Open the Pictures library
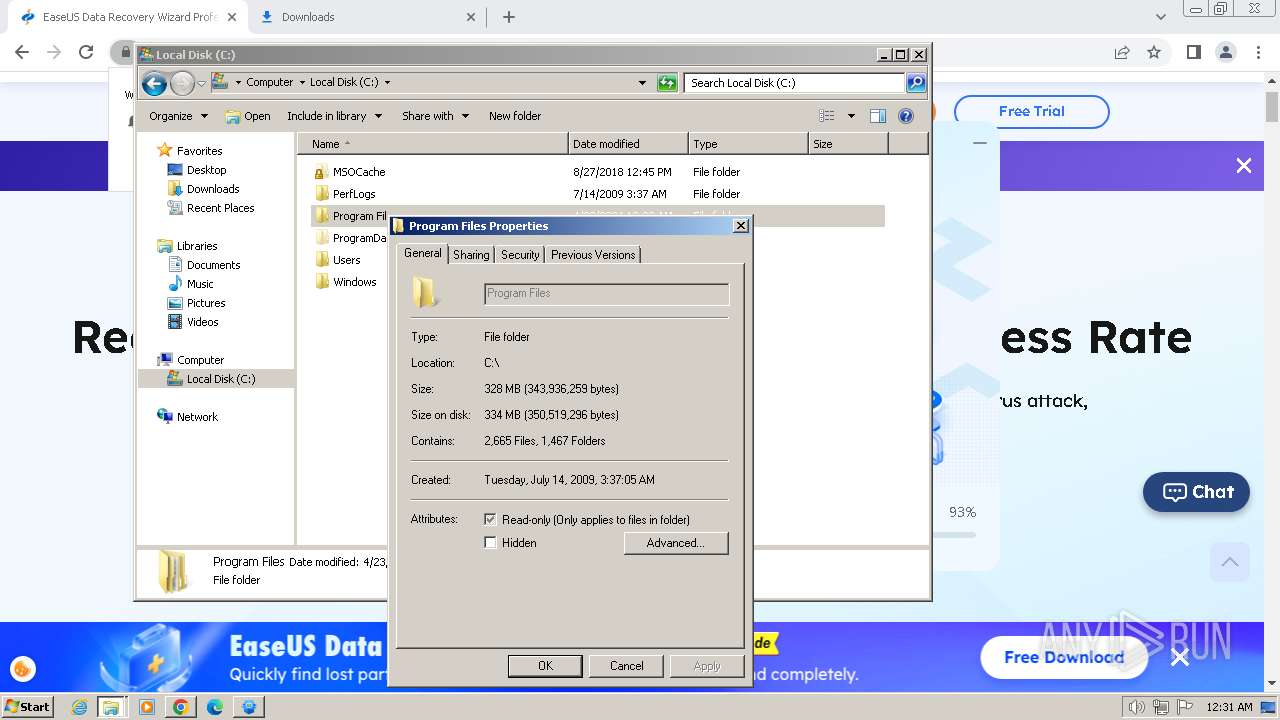Screen dimensions: 1280x720 coord(206,303)
